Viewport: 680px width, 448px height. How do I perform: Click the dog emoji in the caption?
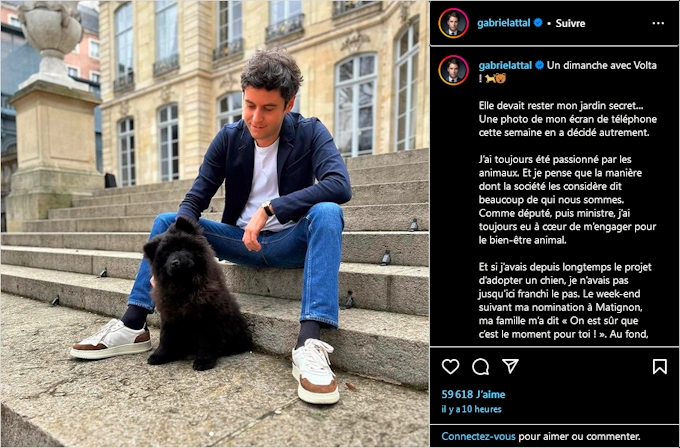pos(490,78)
